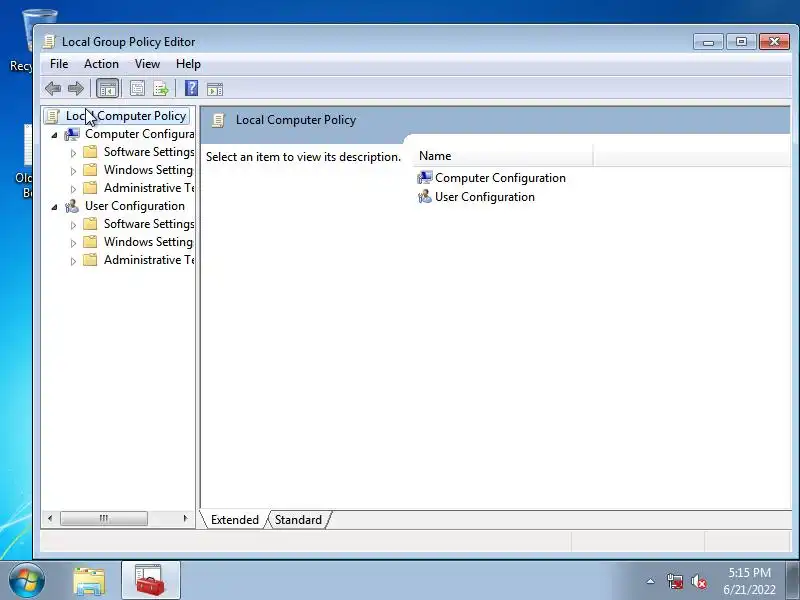This screenshot has height=600, width=800.
Task: Show hidden system tray icons arrow
Action: click(651, 581)
